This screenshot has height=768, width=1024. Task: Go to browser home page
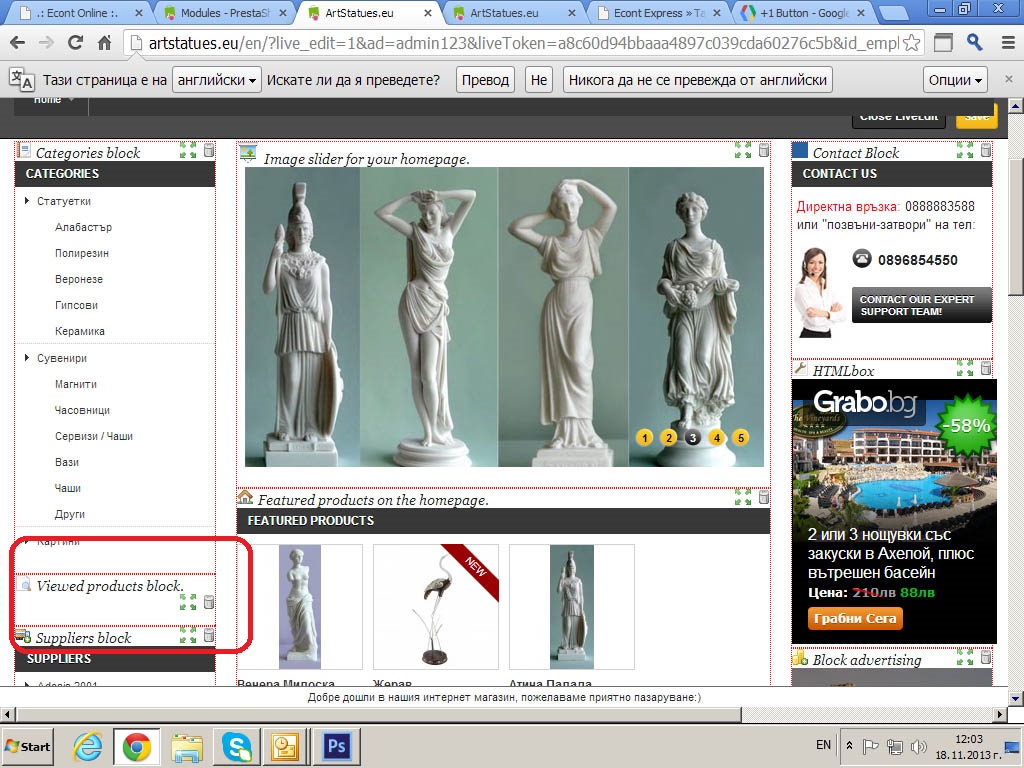tap(104, 43)
